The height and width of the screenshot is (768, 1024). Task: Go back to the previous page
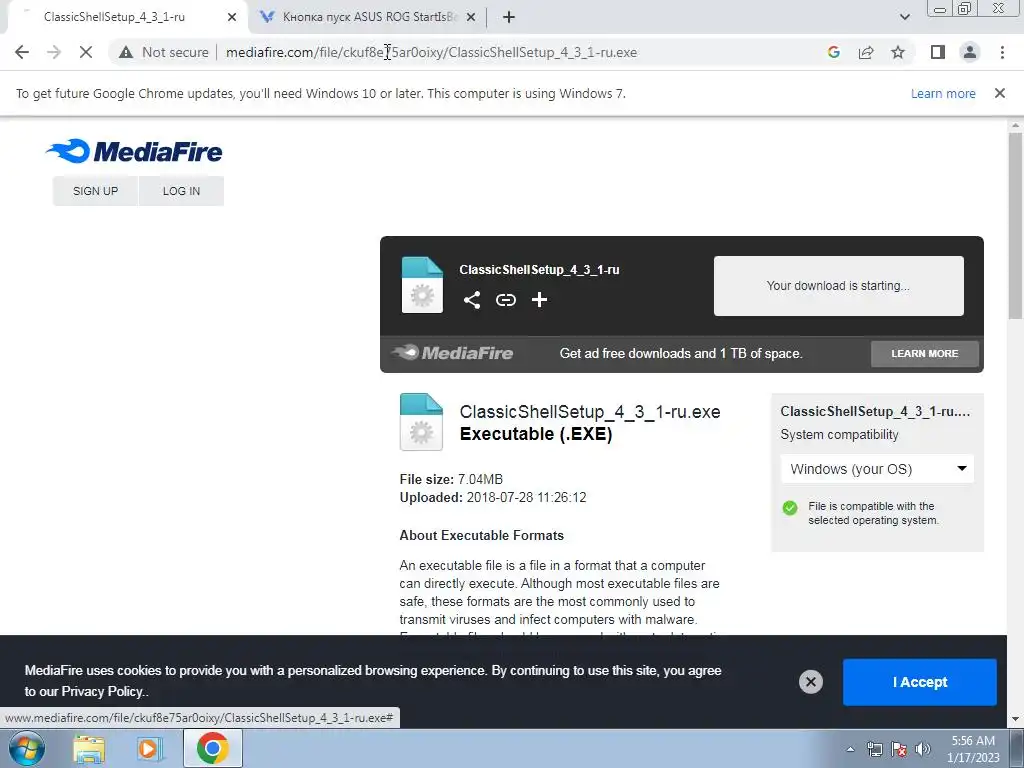[22, 52]
